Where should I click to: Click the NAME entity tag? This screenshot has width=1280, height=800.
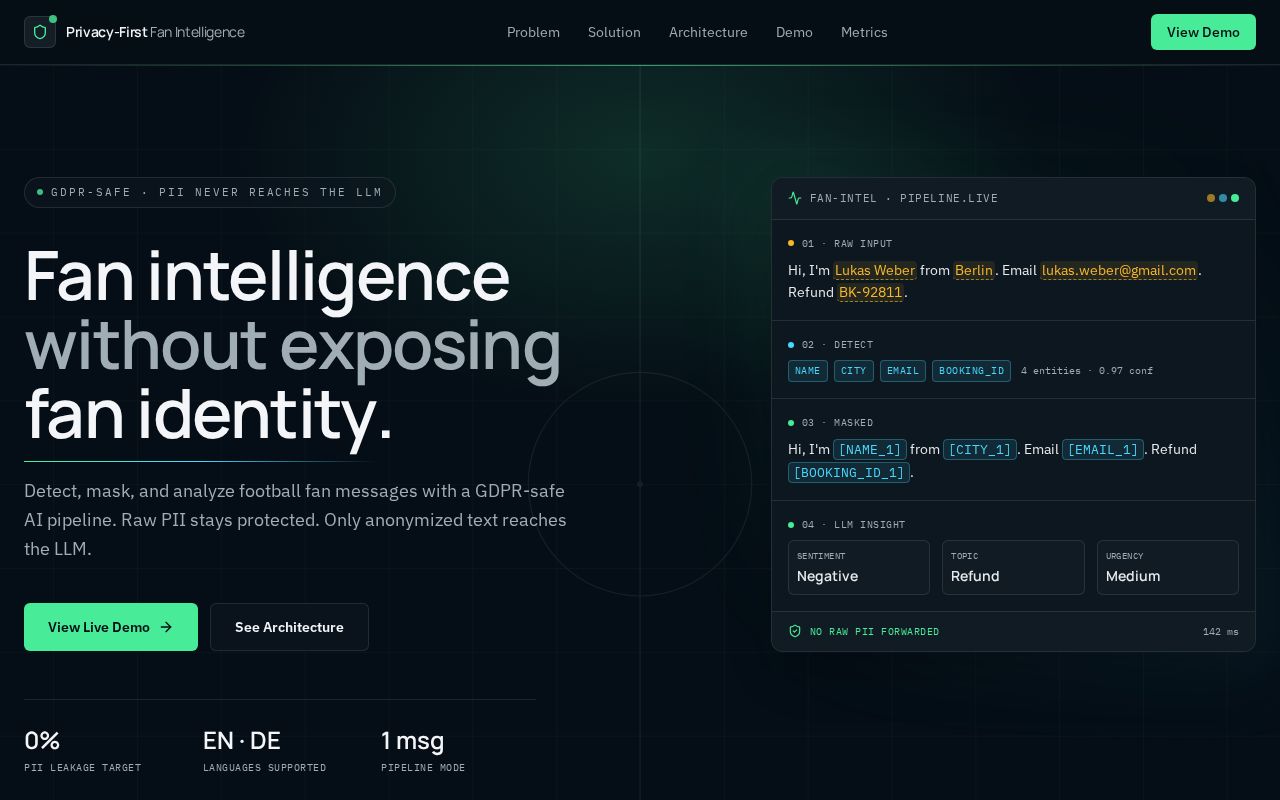tap(808, 371)
